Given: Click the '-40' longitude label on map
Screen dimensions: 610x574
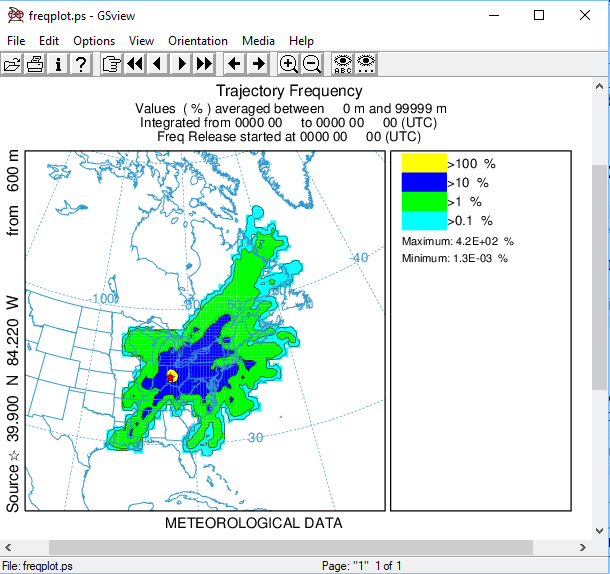Looking at the screenshot, I should (359, 257).
